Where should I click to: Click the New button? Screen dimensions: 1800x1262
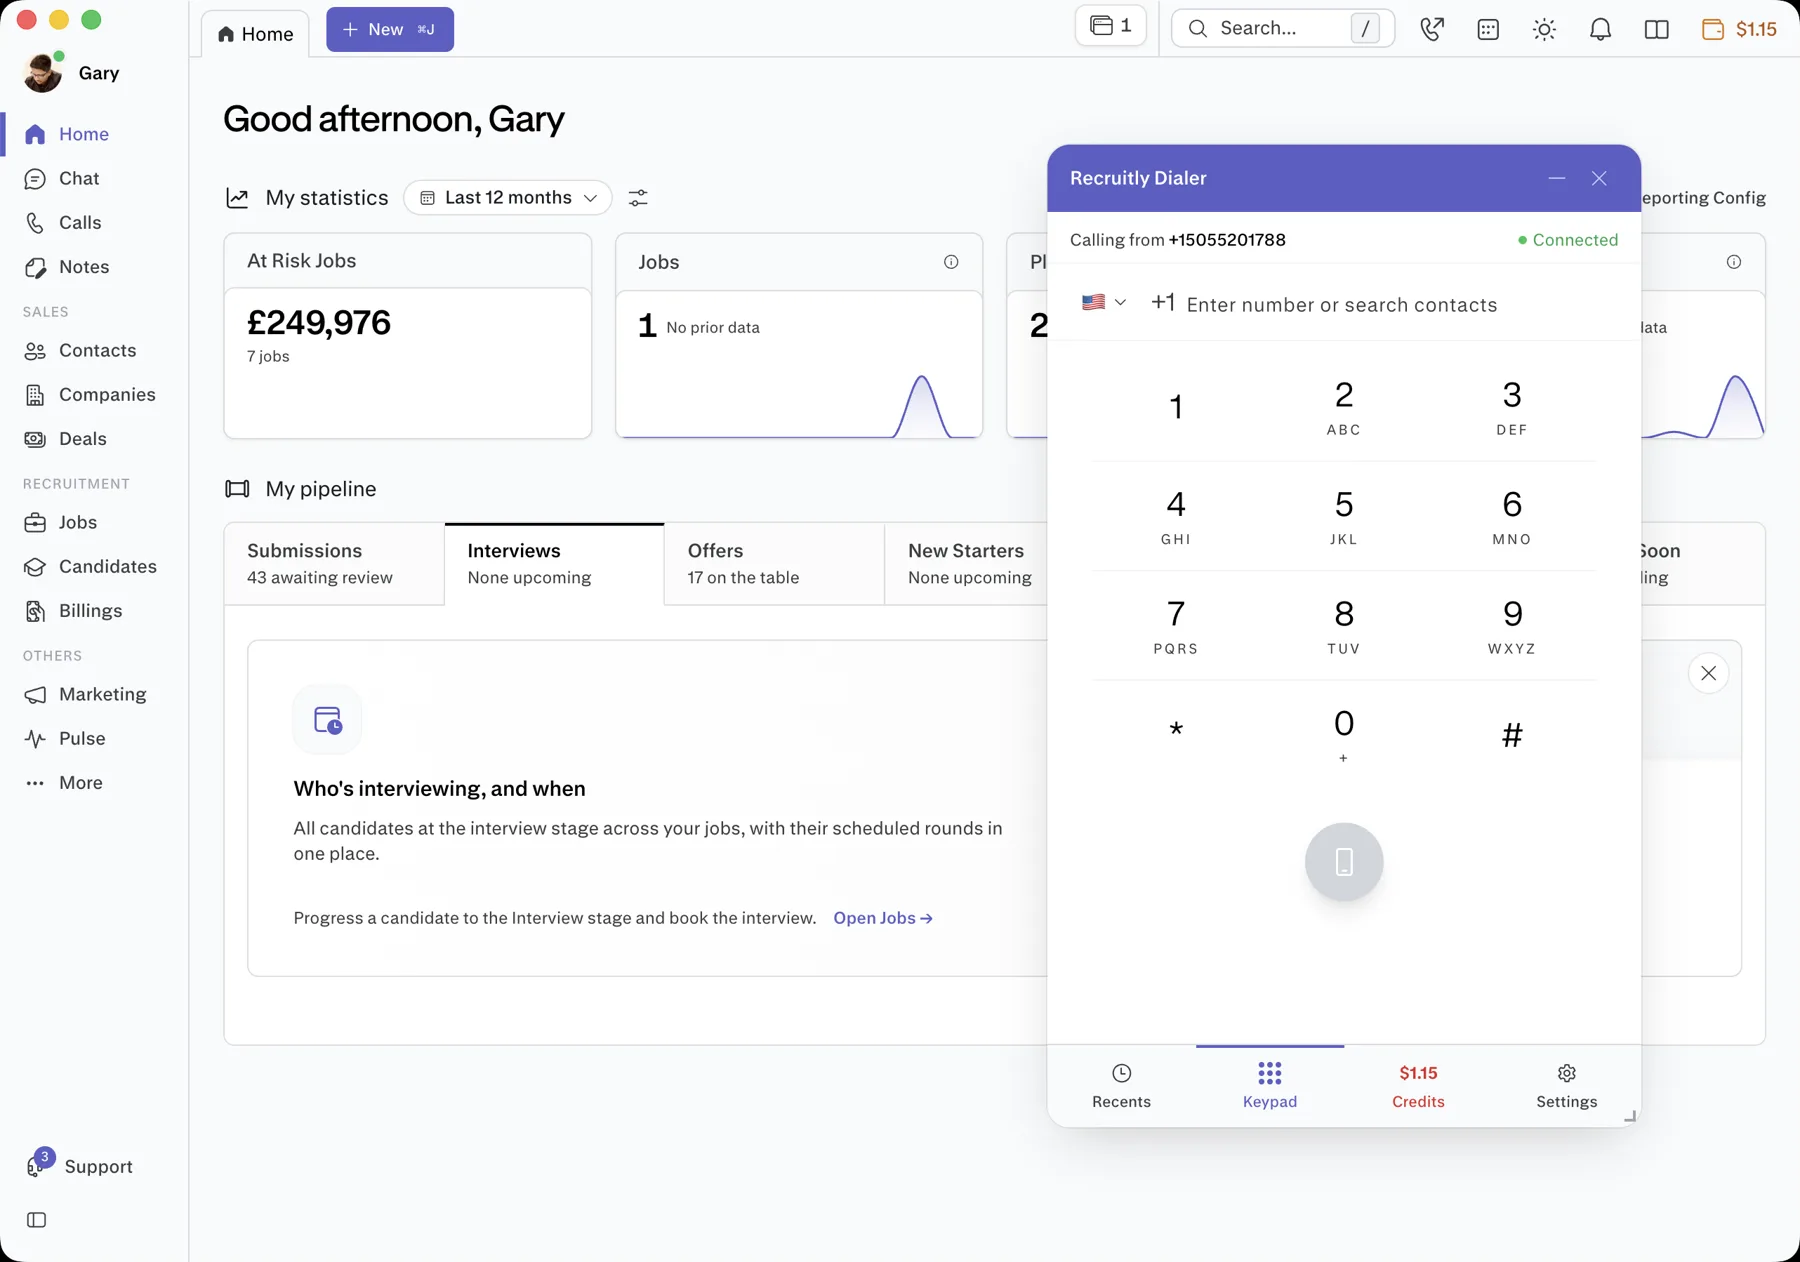tap(390, 29)
